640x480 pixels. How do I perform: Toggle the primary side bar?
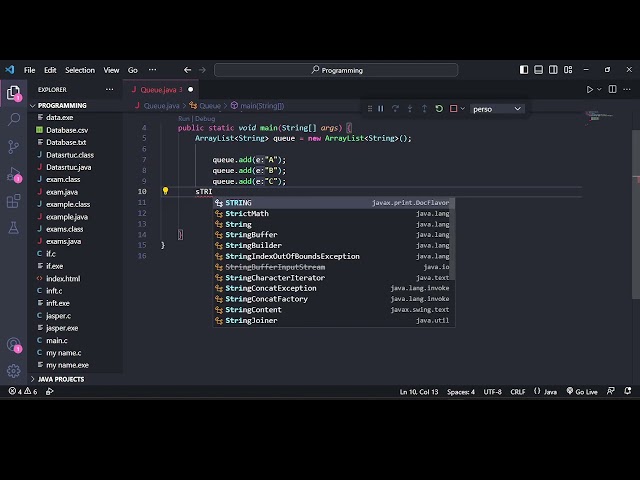click(x=524, y=70)
